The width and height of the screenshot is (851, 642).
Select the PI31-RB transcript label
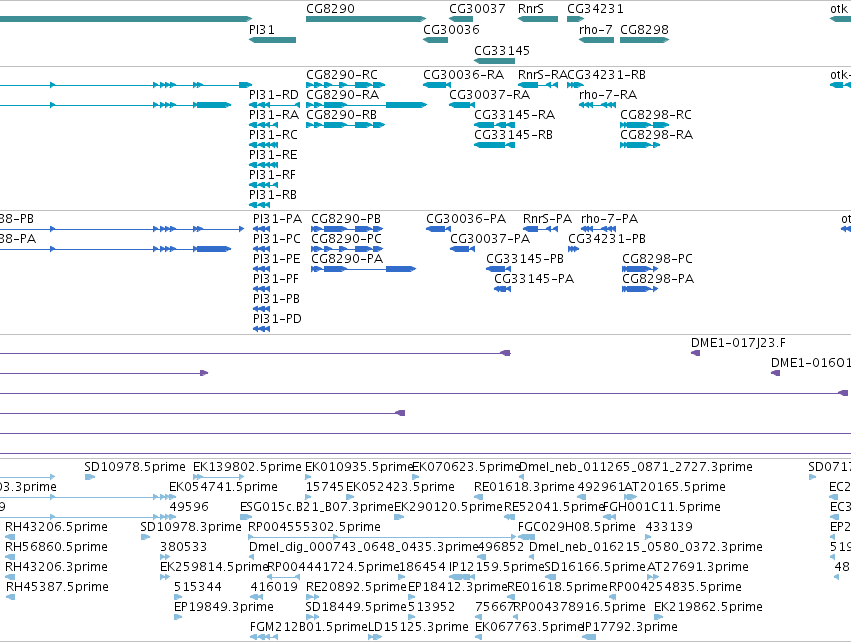(272, 195)
